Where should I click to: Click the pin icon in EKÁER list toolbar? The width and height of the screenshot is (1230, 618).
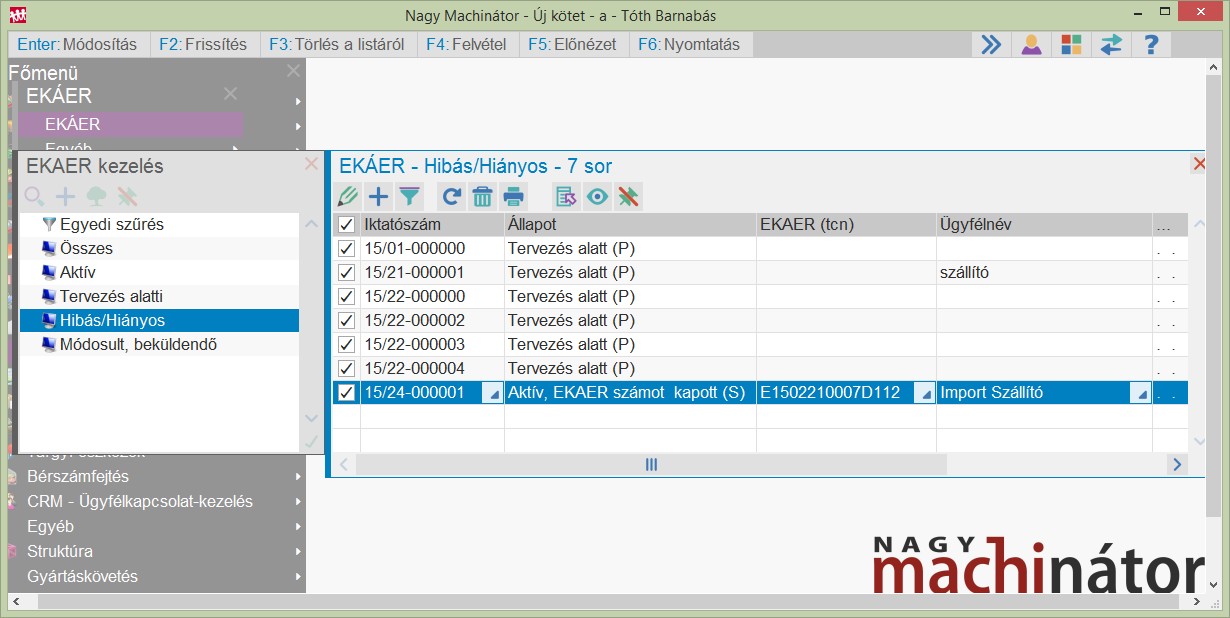click(627, 196)
